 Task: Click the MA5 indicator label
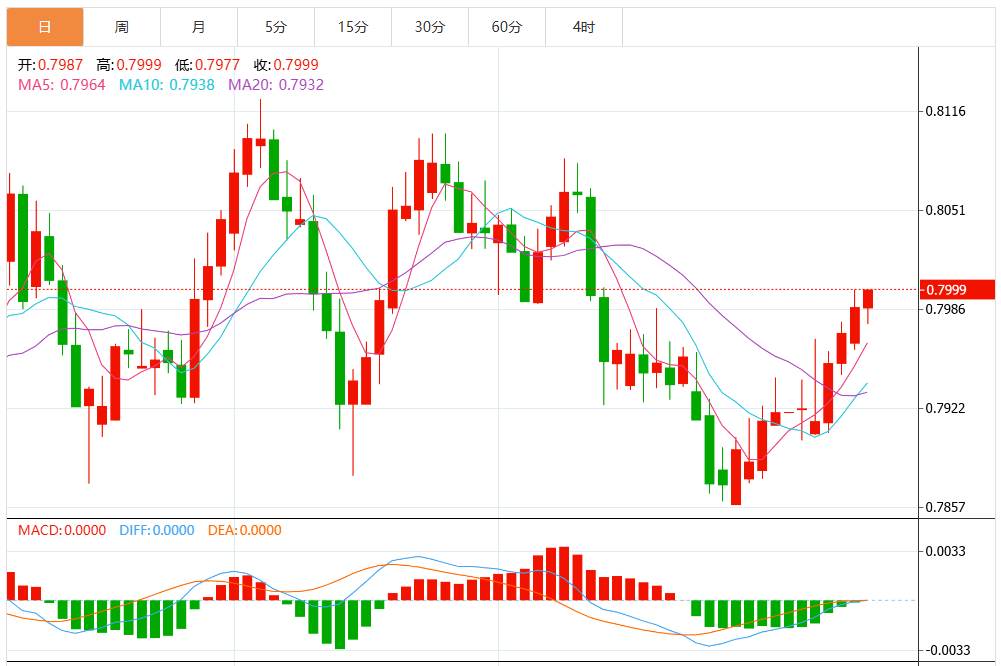(62, 85)
